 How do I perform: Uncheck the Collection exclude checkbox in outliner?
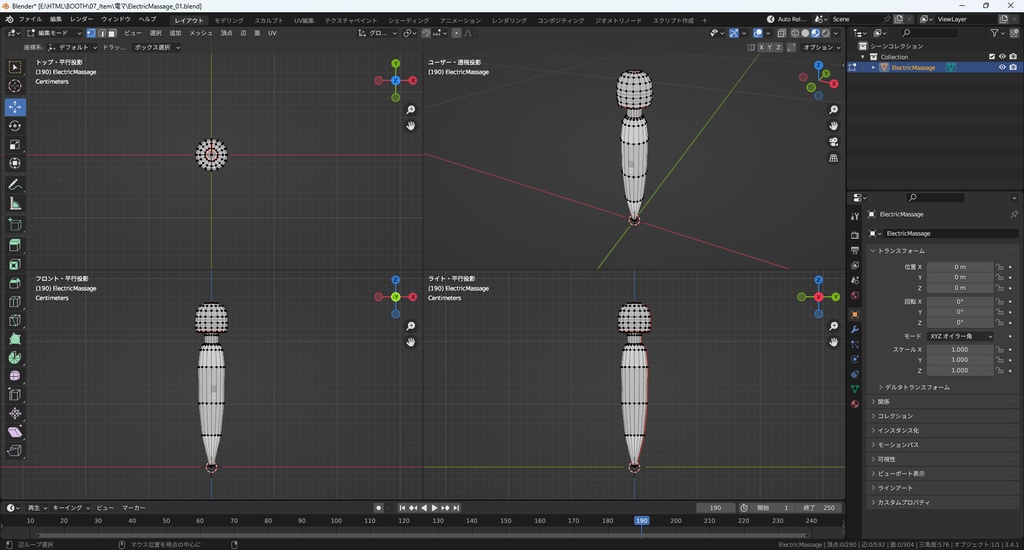991,56
